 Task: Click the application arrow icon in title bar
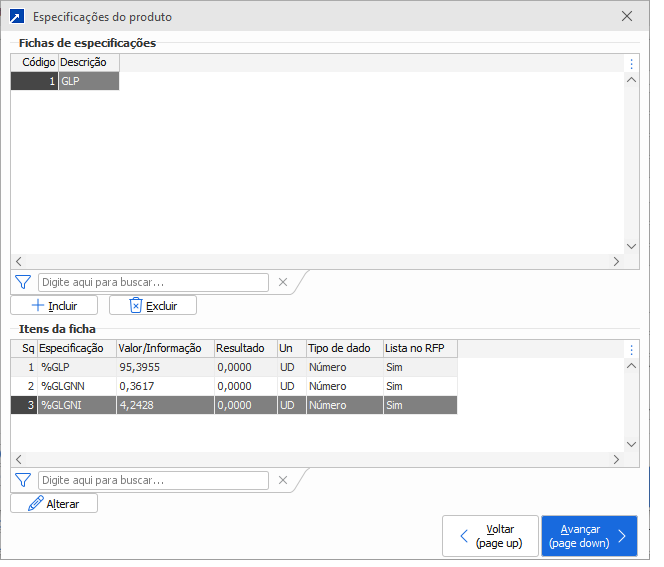17,17
